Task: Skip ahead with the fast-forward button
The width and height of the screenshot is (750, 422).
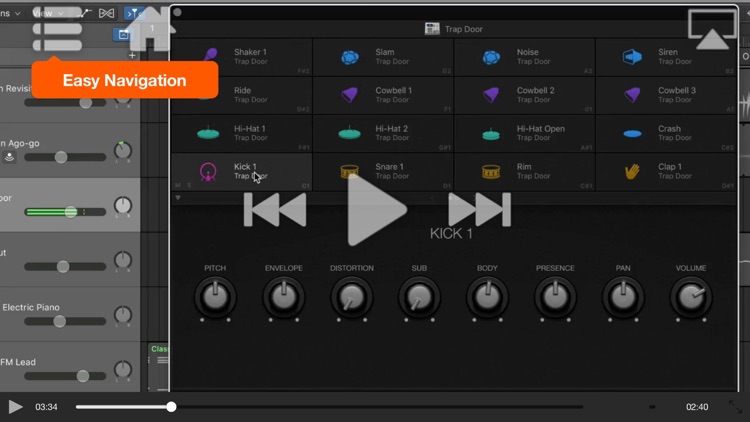Action: pos(480,210)
